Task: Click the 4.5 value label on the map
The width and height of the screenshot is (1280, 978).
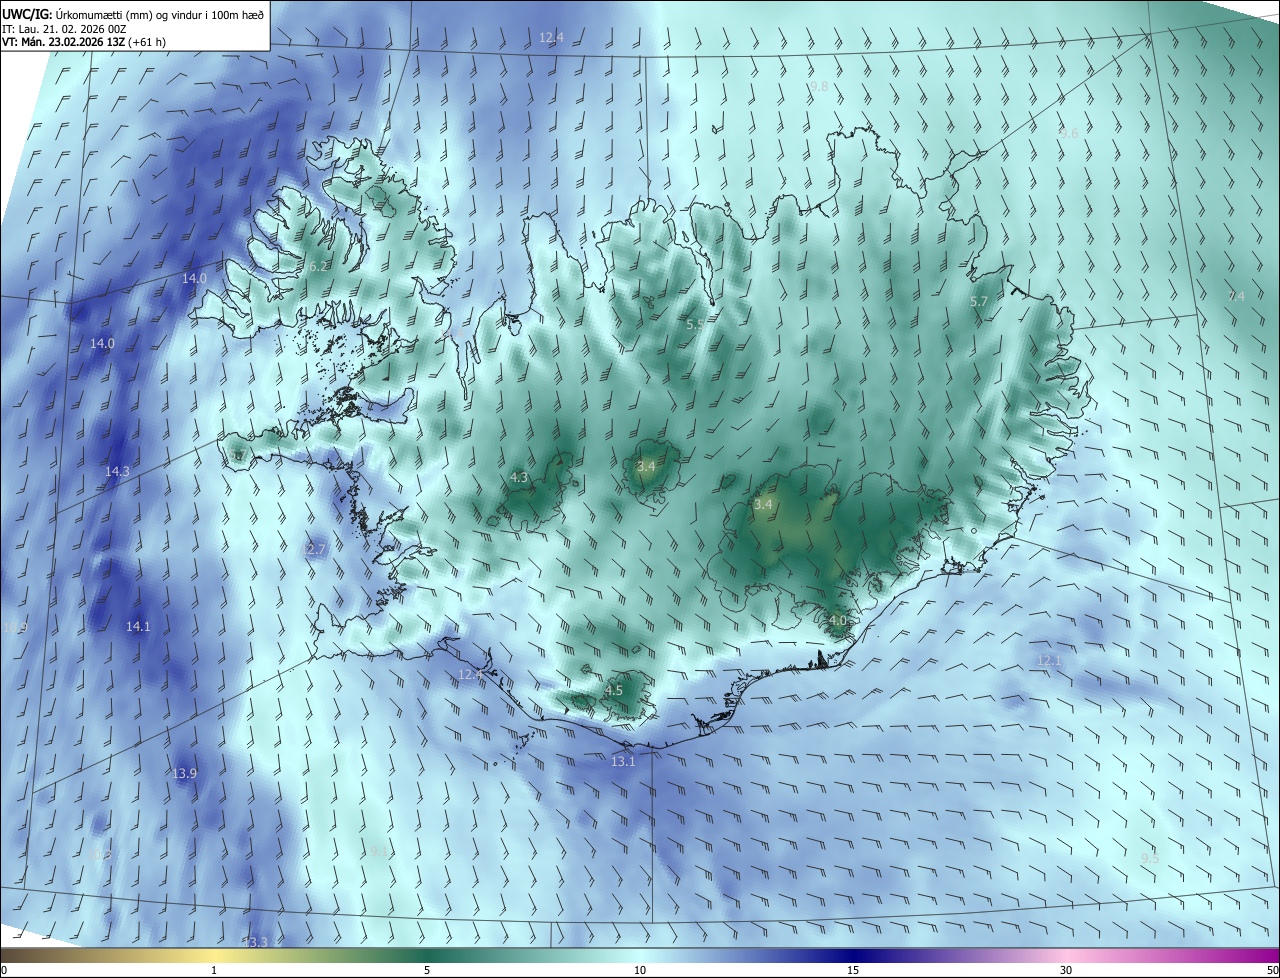Action: [x=614, y=690]
